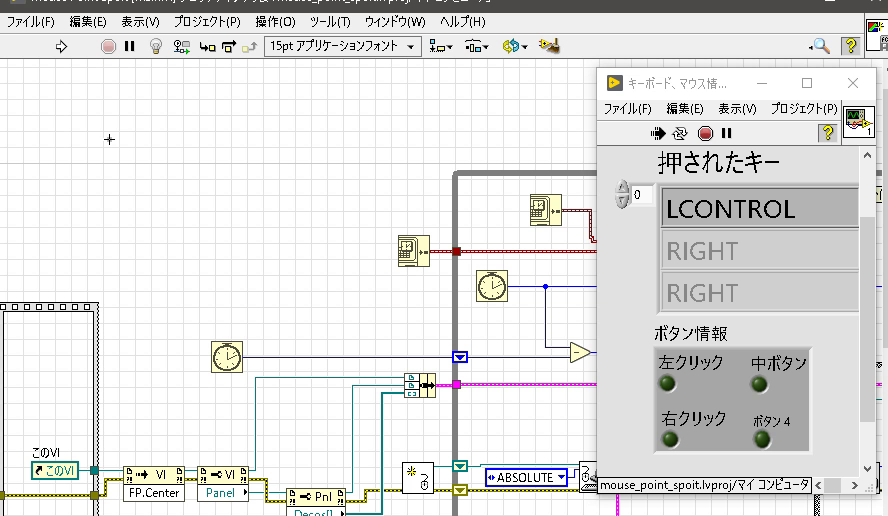Screen dimensions: 888x516
Task: Pause execution in the block diagram toolbar
Action: click(x=130, y=46)
